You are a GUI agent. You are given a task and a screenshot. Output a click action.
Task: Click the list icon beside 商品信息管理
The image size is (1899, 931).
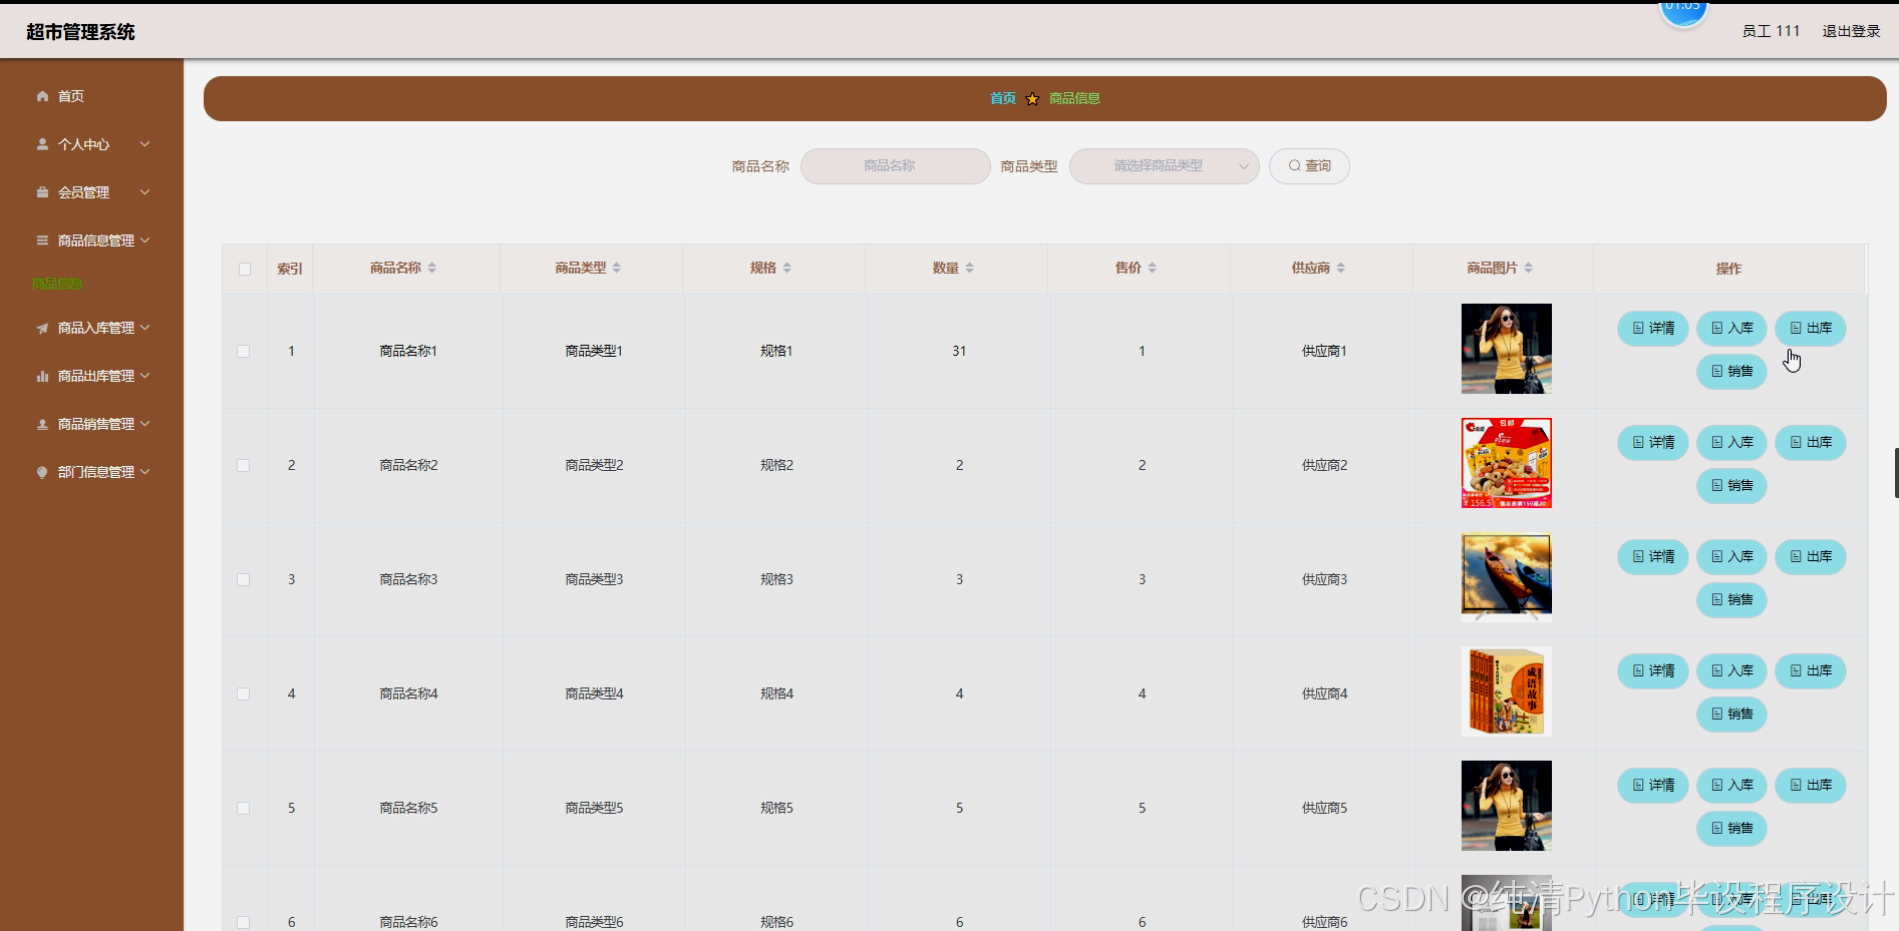pyautogui.click(x=42, y=240)
